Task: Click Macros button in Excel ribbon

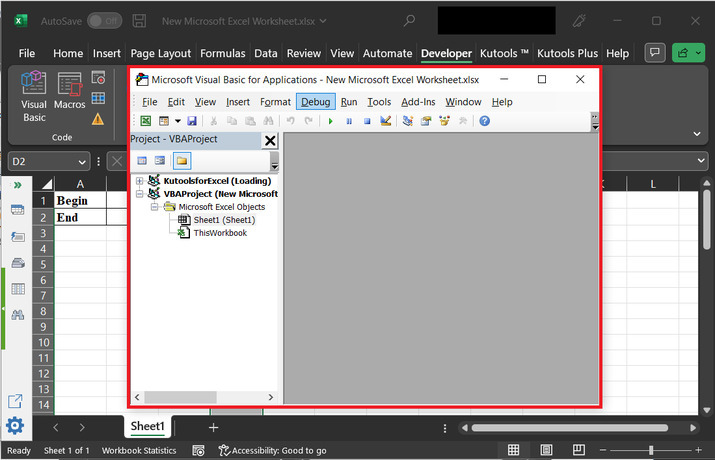Action: [x=69, y=91]
